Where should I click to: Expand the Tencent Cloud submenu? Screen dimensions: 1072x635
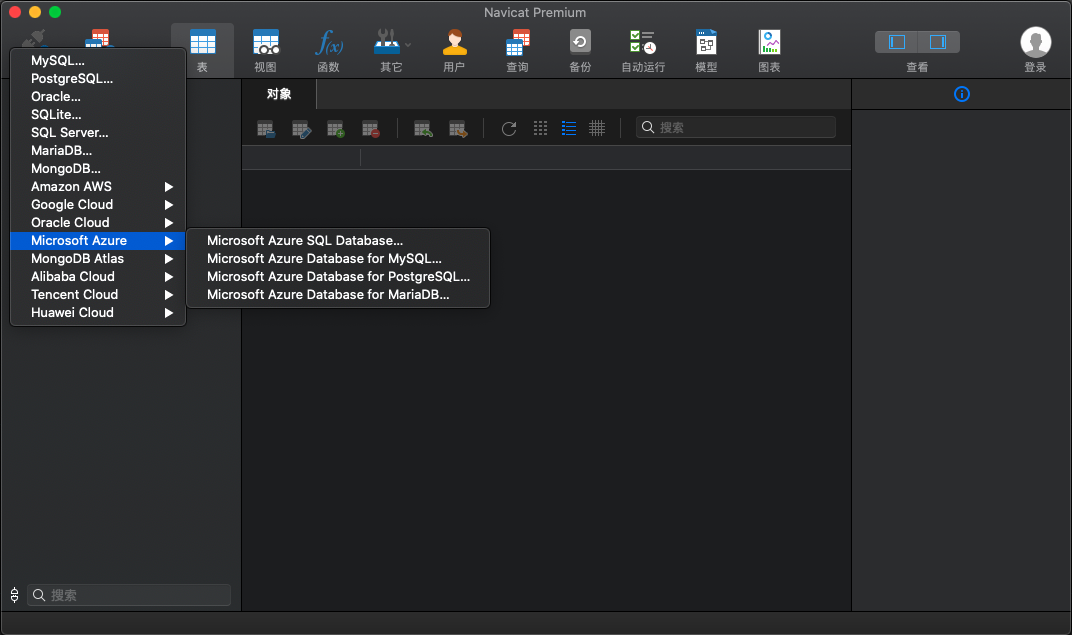(98, 295)
